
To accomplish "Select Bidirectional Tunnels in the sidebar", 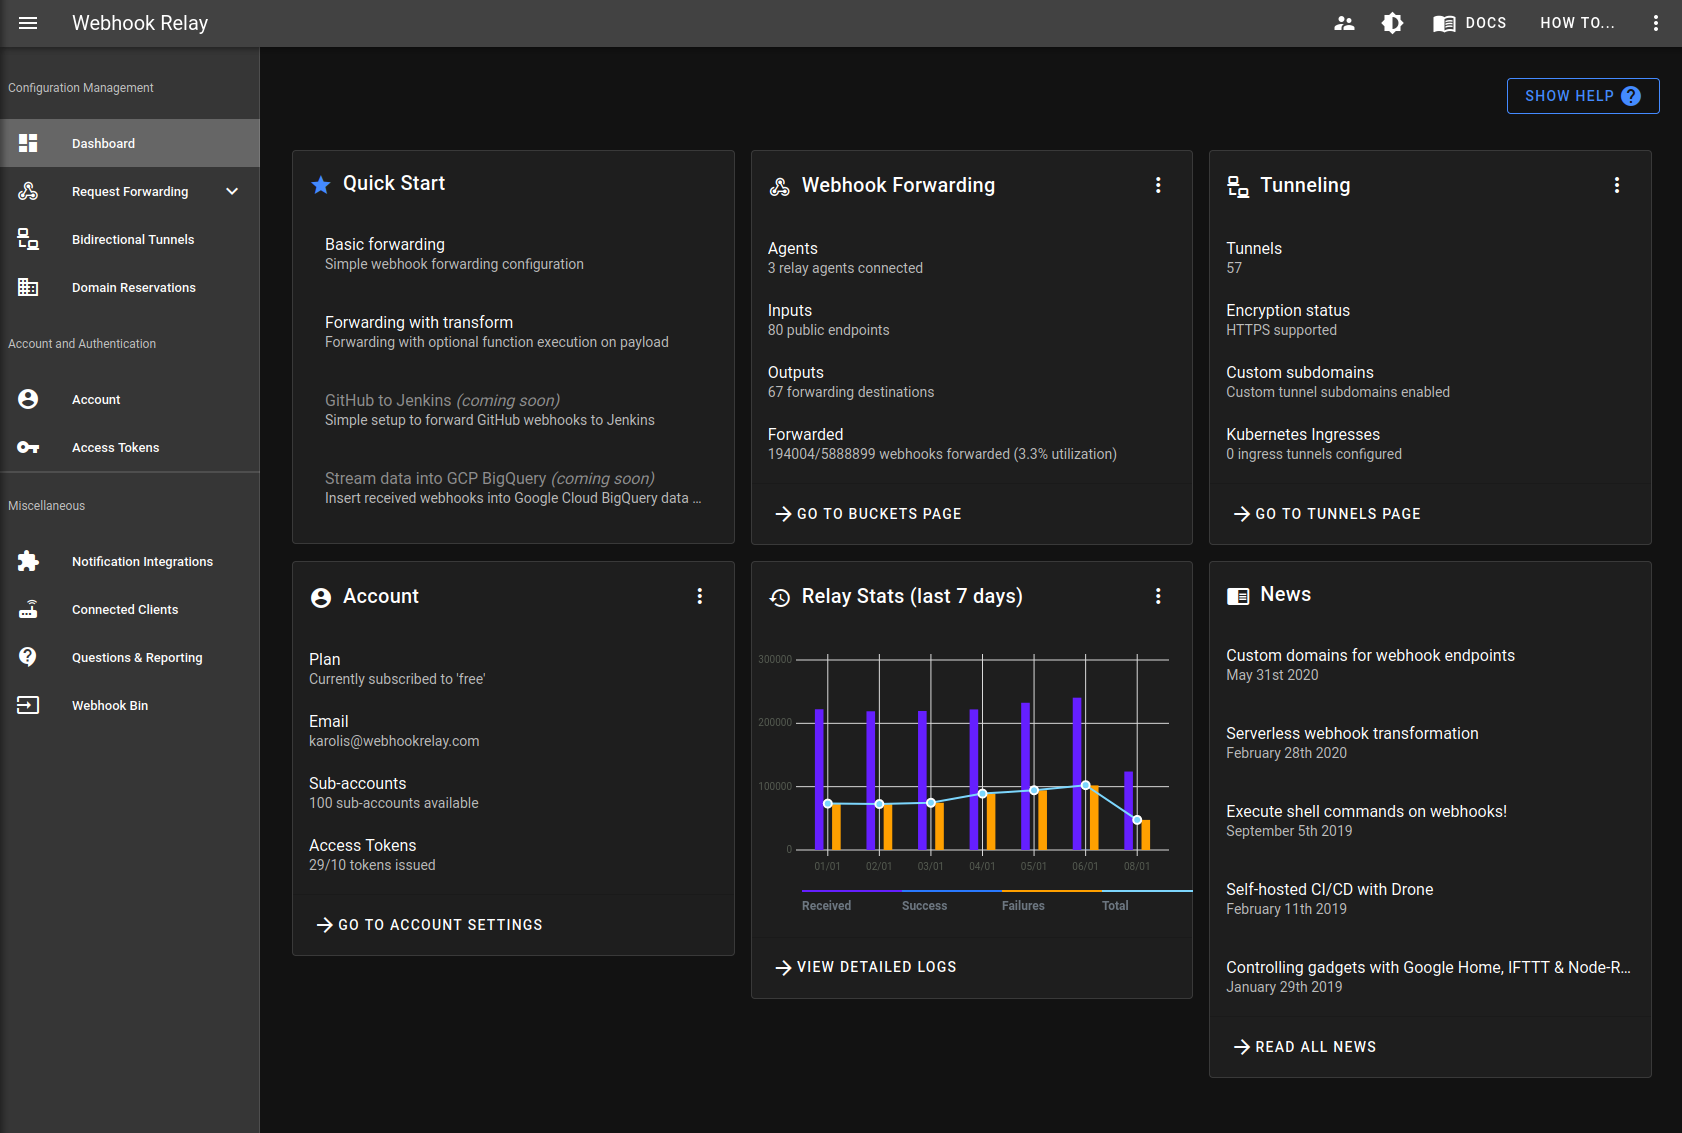I will pos(132,239).
